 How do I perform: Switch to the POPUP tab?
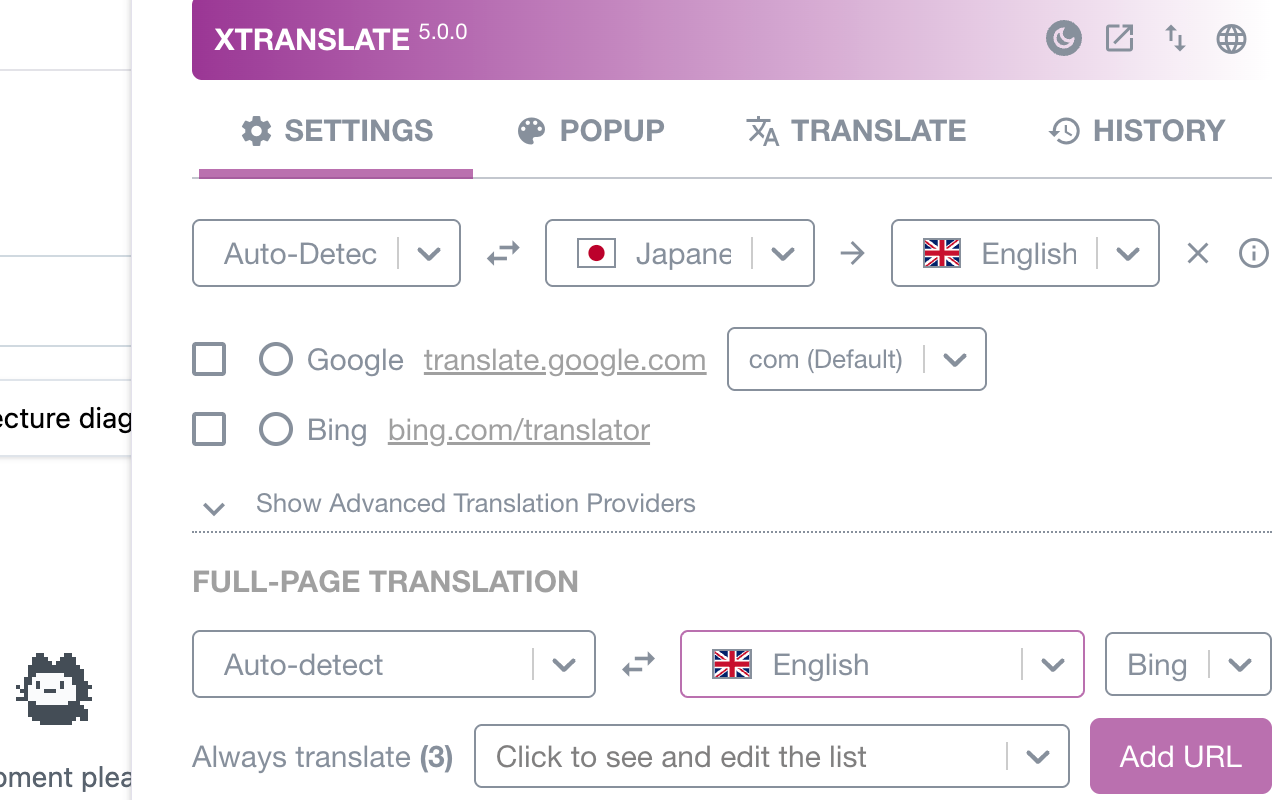pyautogui.click(x=591, y=131)
